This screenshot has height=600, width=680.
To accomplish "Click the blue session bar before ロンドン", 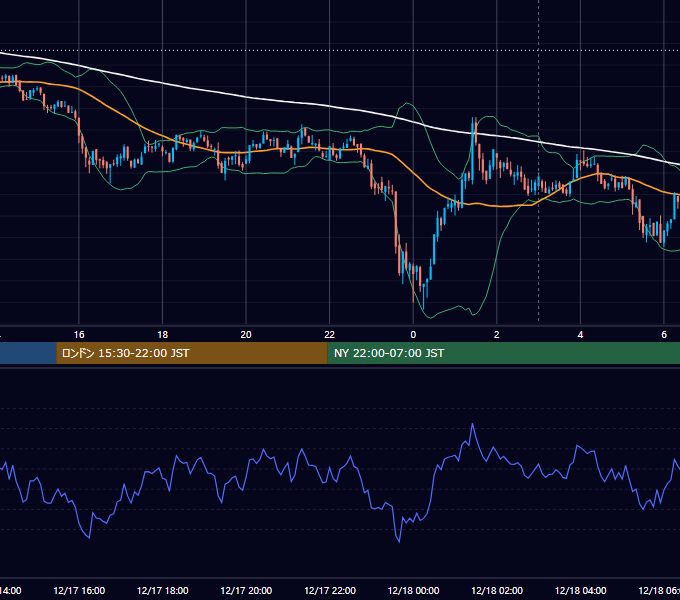I will tap(28, 353).
